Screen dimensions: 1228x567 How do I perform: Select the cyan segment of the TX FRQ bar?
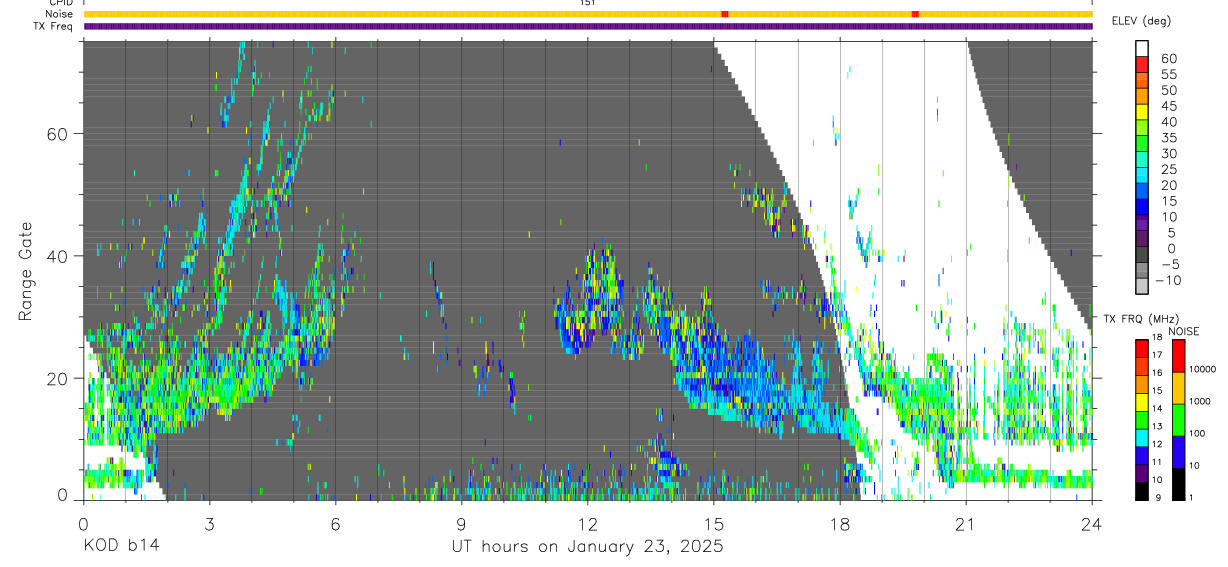click(1142, 438)
